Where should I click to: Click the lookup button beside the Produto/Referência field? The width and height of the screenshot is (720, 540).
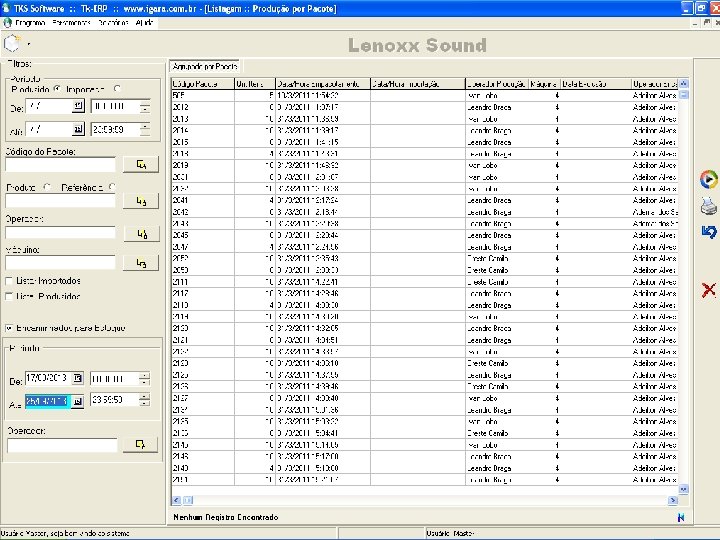coord(141,201)
